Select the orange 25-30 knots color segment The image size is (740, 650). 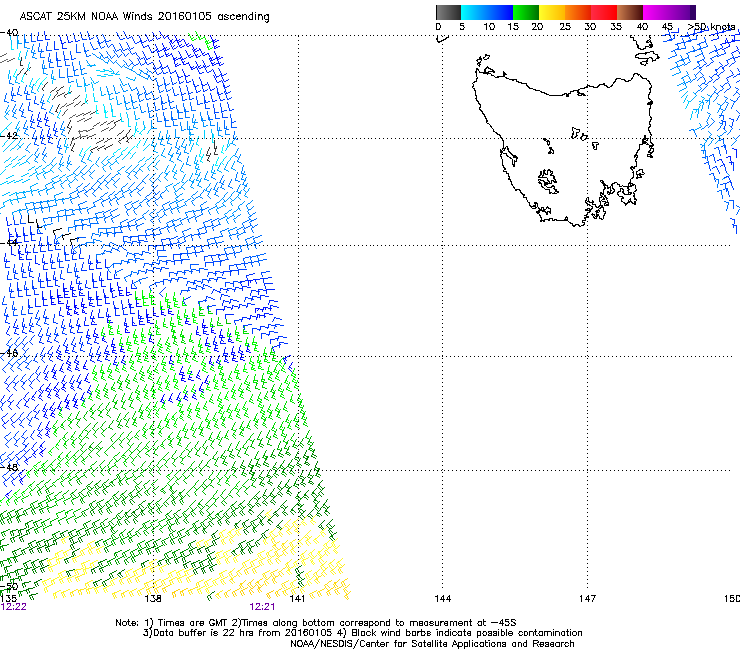[578, 12]
